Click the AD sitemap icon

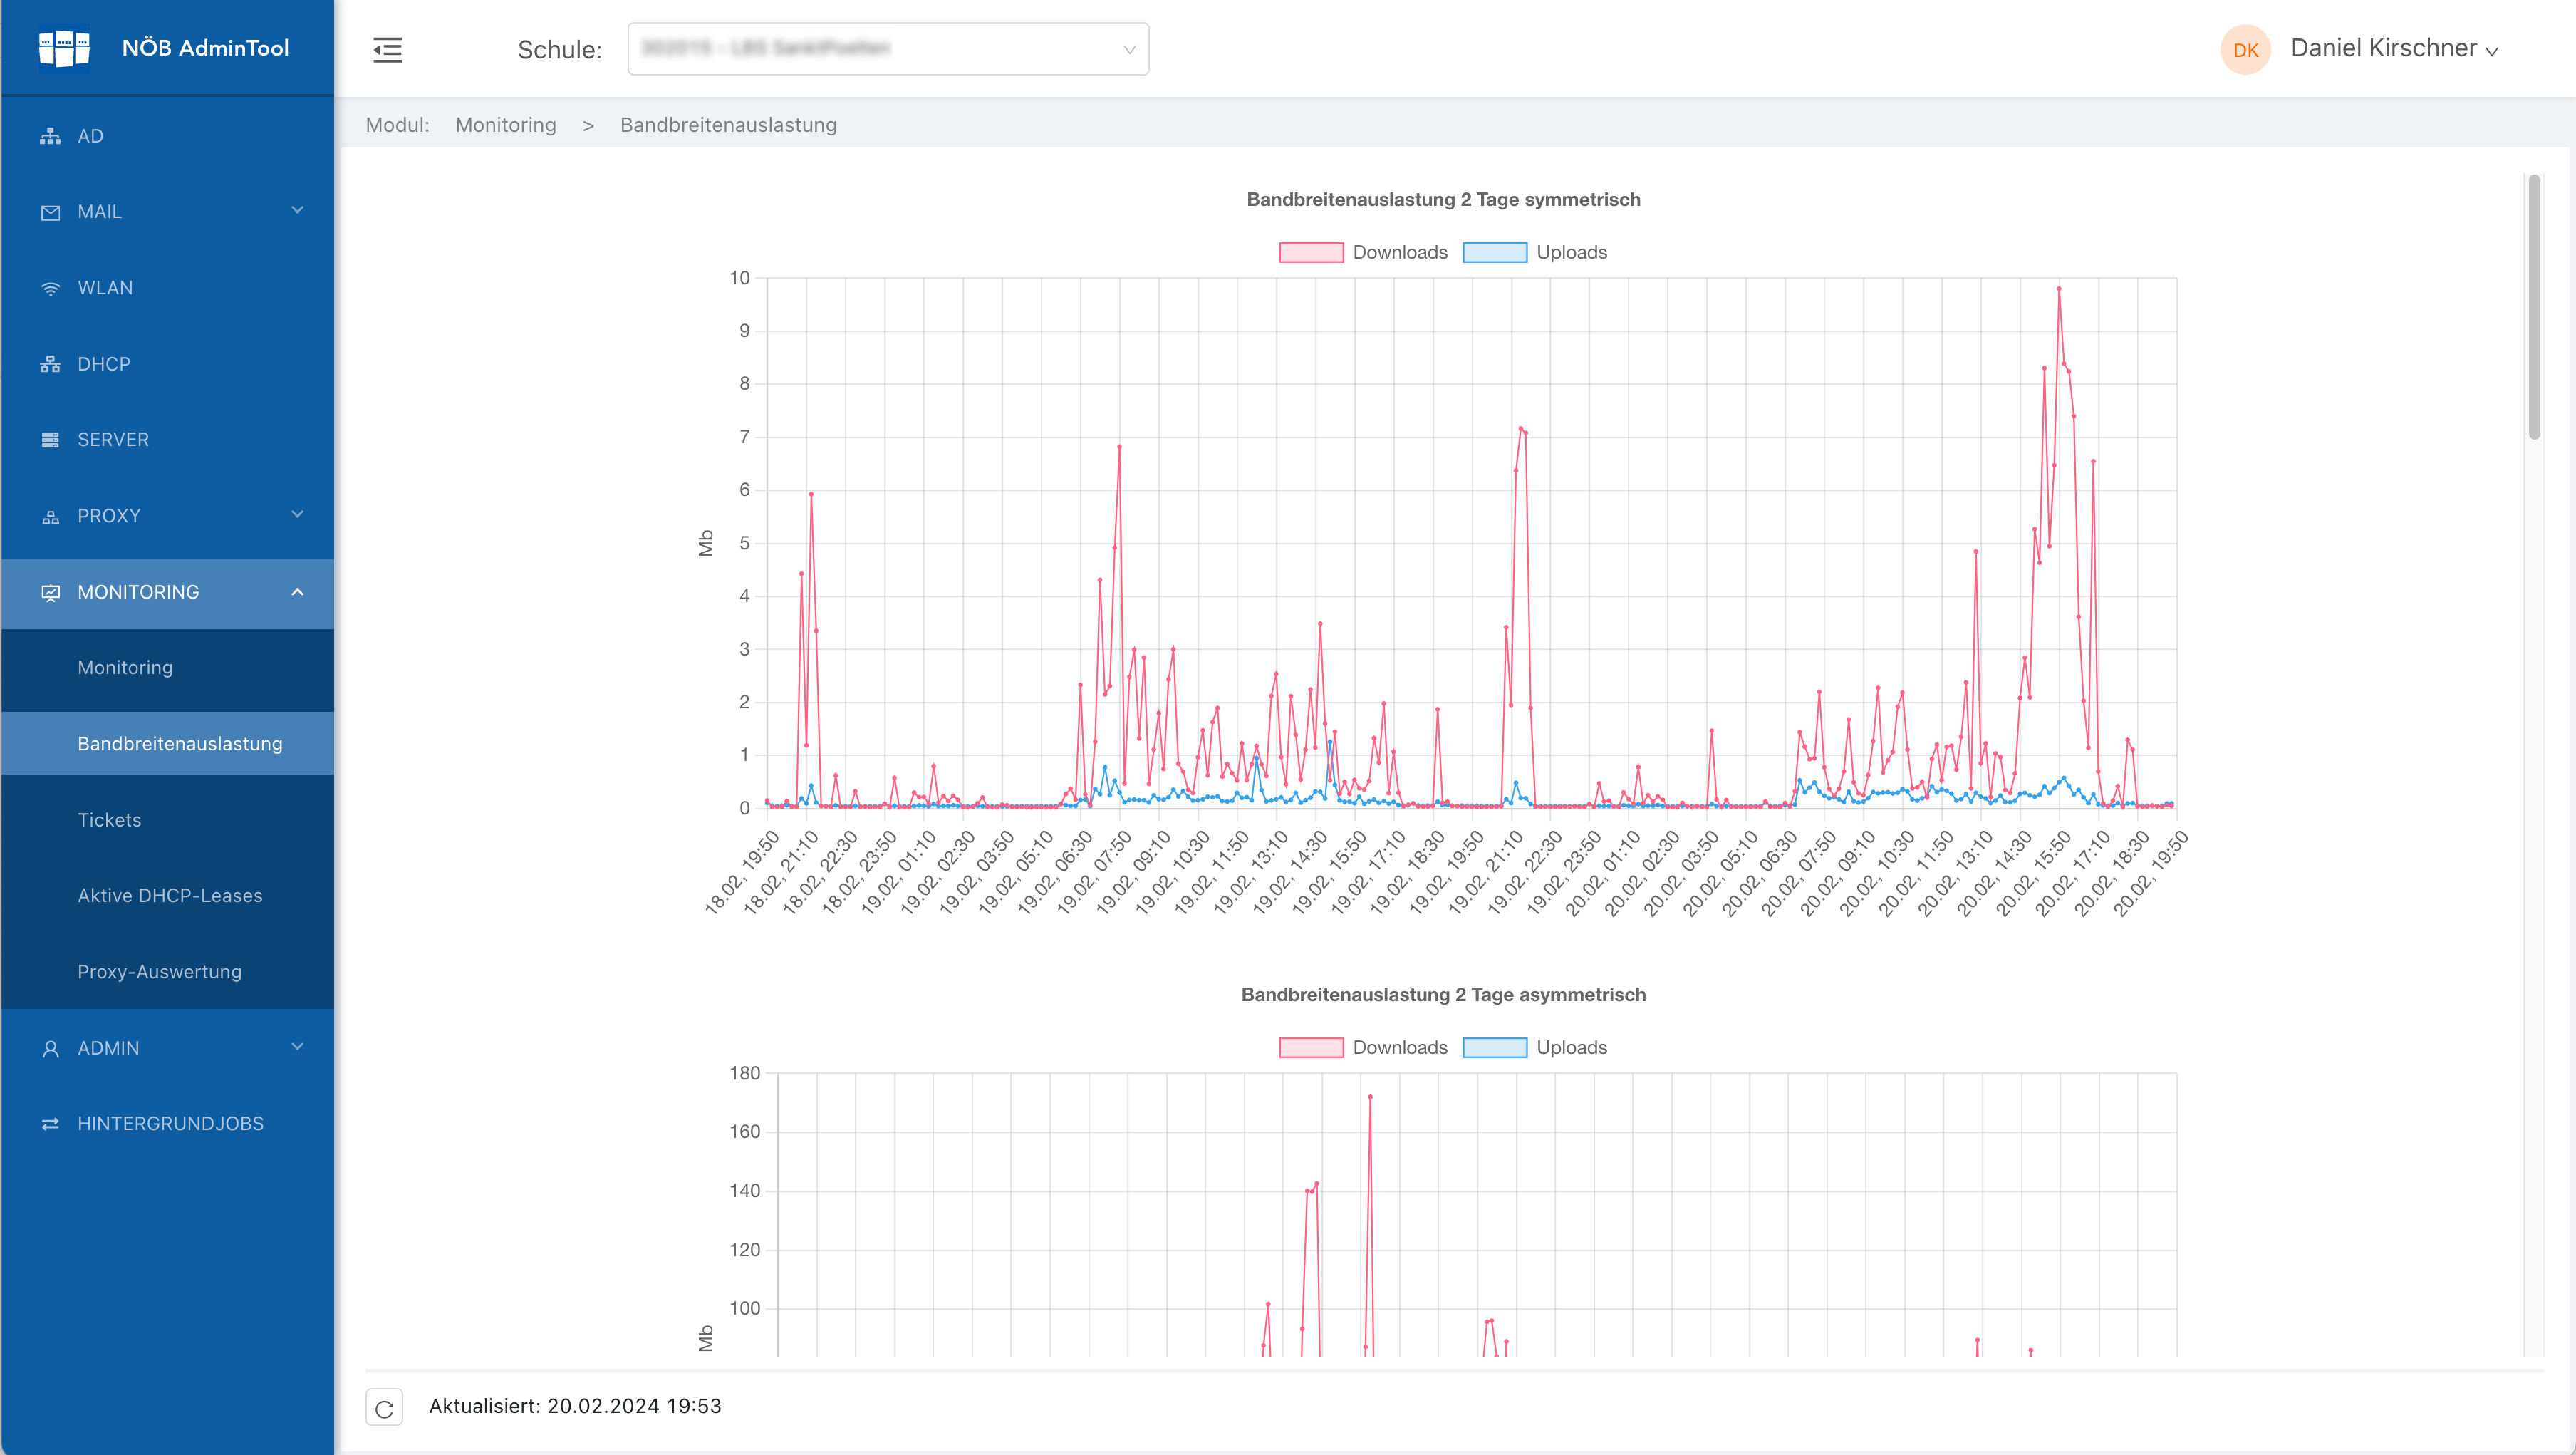point(50,136)
